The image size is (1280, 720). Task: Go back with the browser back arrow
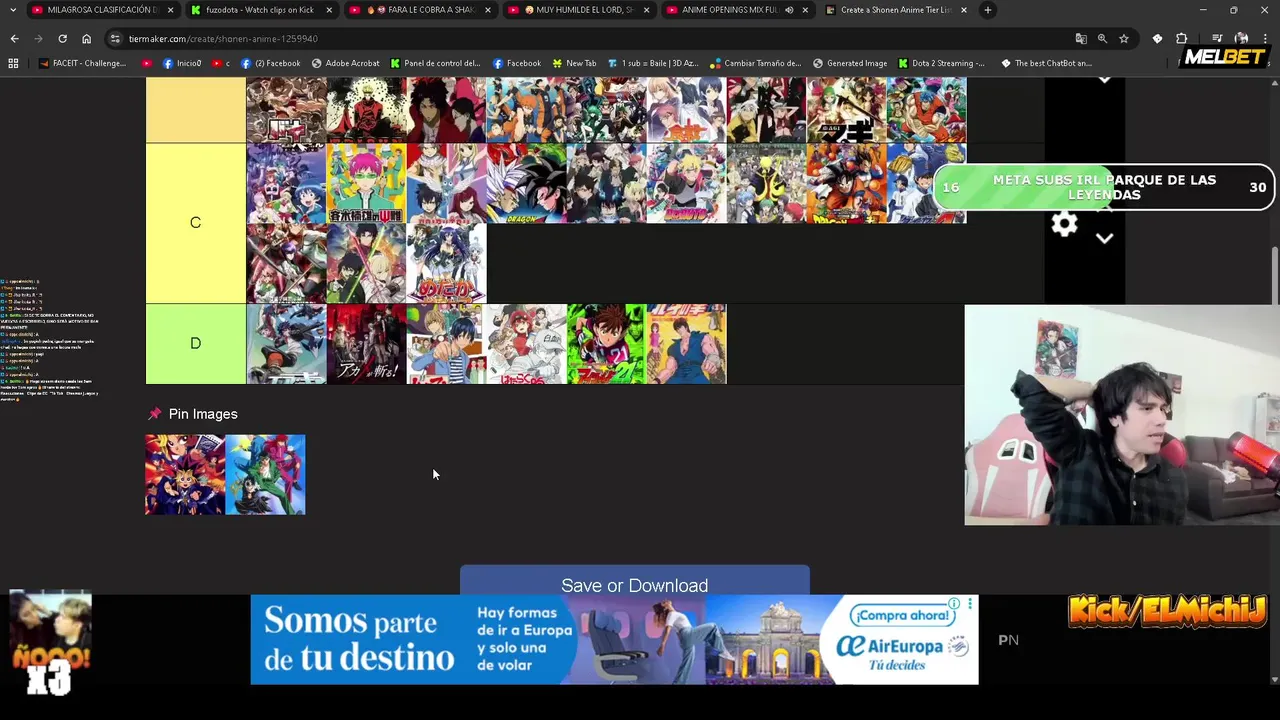[14, 38]
